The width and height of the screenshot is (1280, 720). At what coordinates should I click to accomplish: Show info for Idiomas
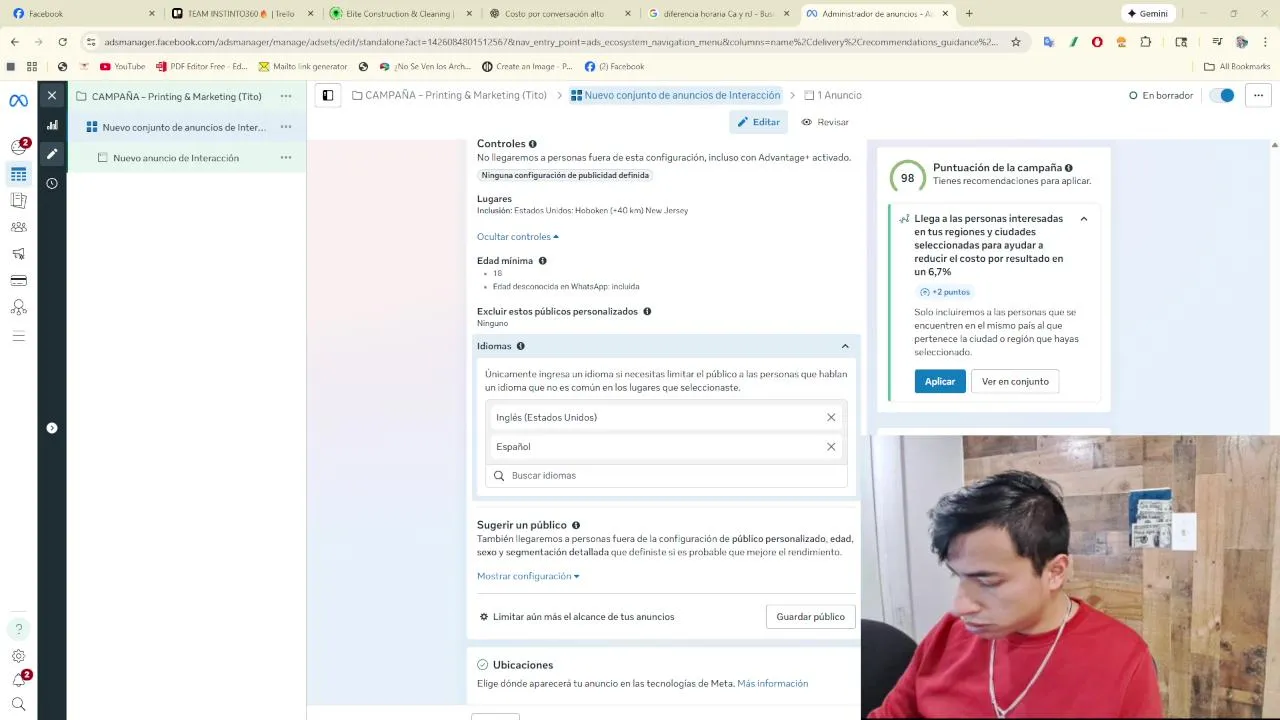pos(521,346)
